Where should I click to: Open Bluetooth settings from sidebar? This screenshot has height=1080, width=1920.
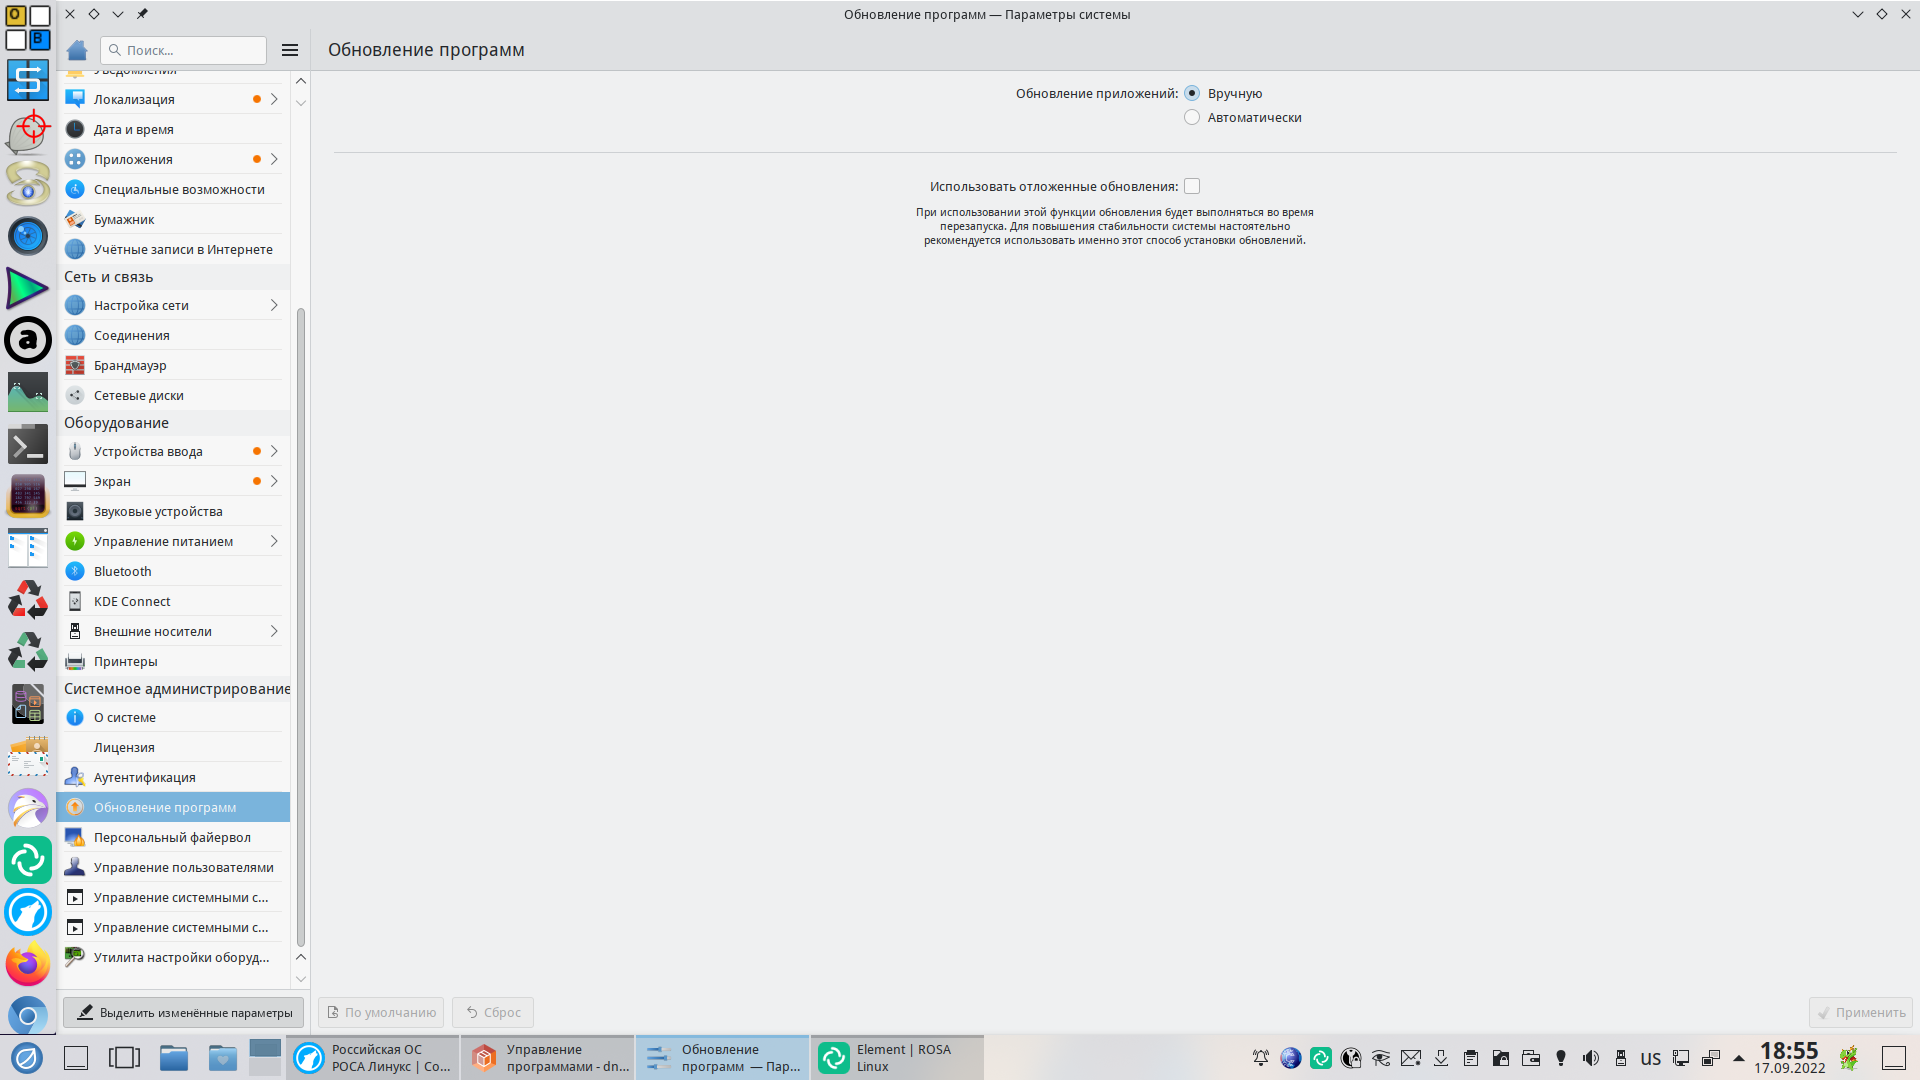click(123, 571)
